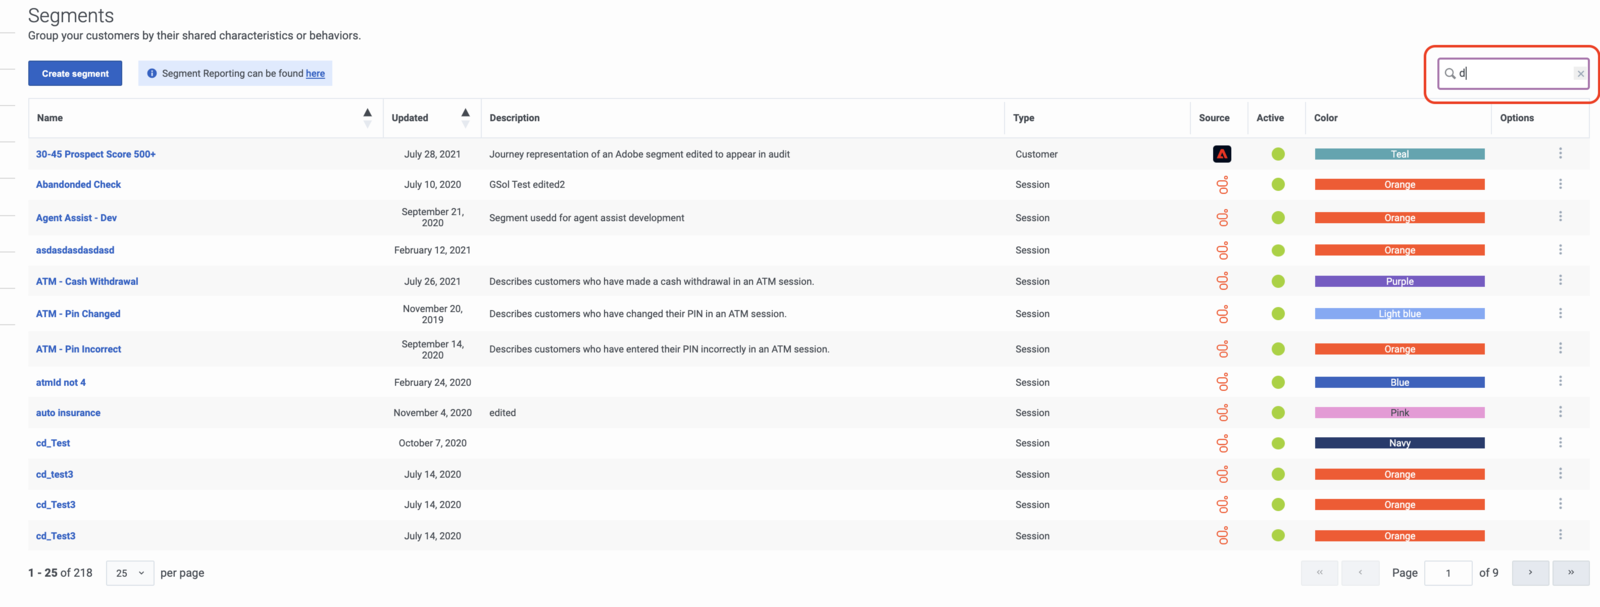The image size is (1600, 607).
Task: Click the source icon in asdasdasdasdasd row
Action: coord(1222,251)
